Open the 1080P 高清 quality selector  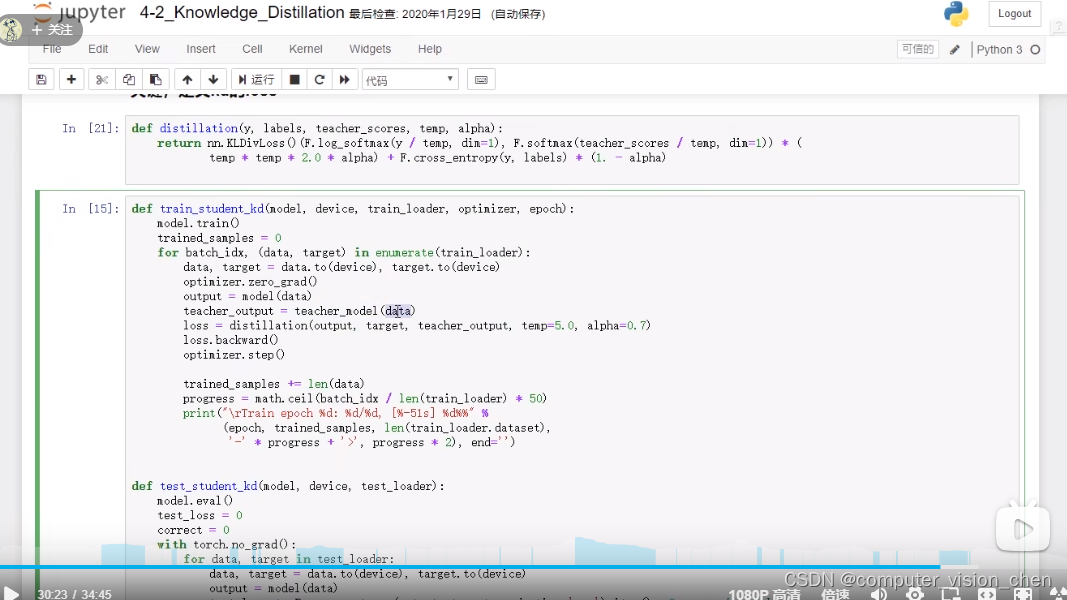pos(764,594)
